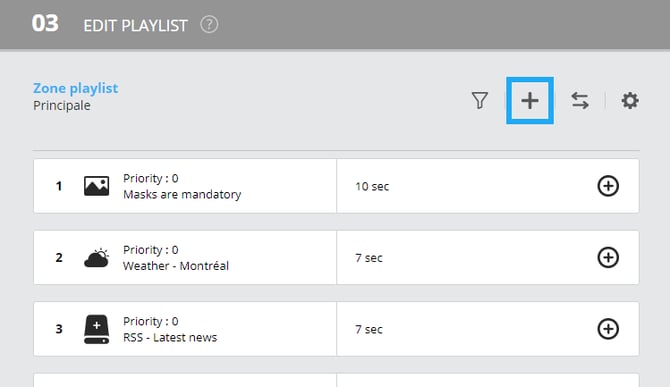
Task: Open the help icon beside Edit Playlist
Action: (209, 25)
